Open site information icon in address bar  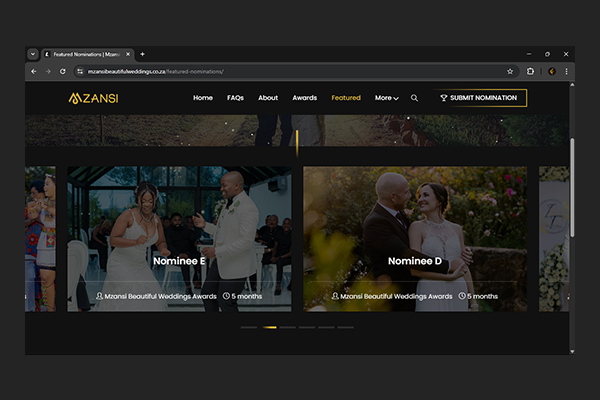tap(80, 72)
